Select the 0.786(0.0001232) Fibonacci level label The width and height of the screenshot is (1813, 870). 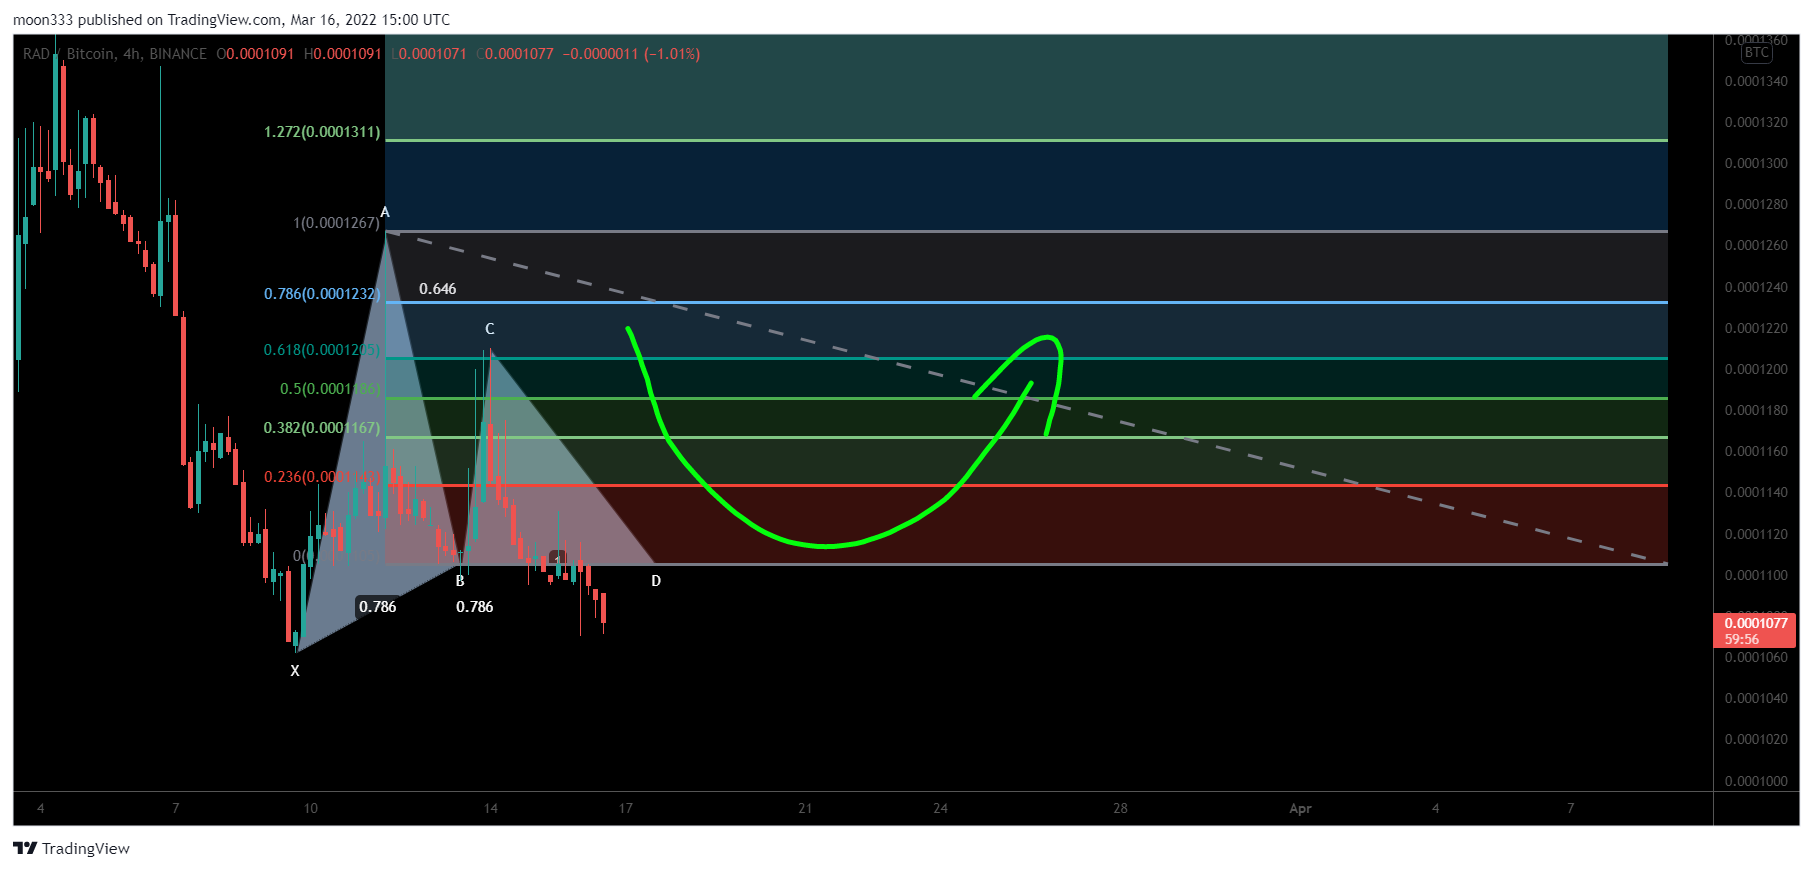pos(322,294)
